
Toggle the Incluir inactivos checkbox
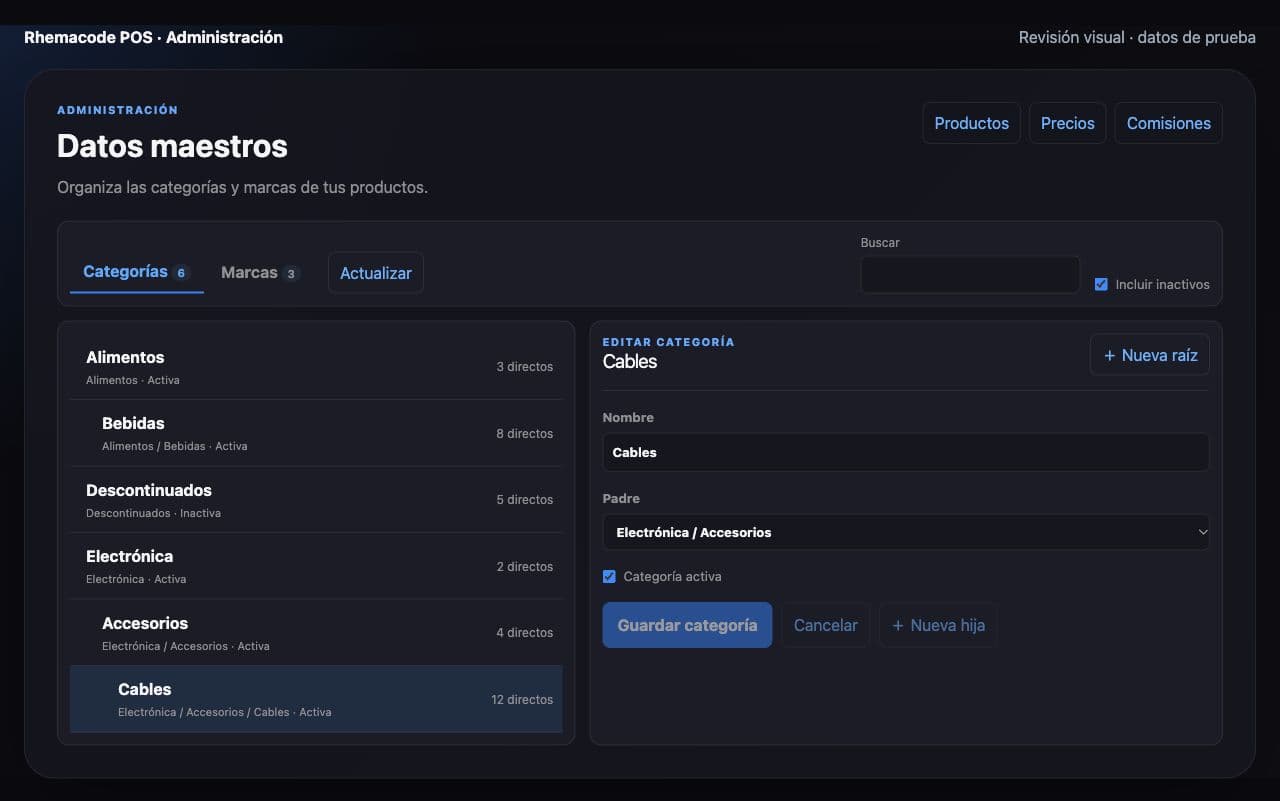(x=1101, y=284)
